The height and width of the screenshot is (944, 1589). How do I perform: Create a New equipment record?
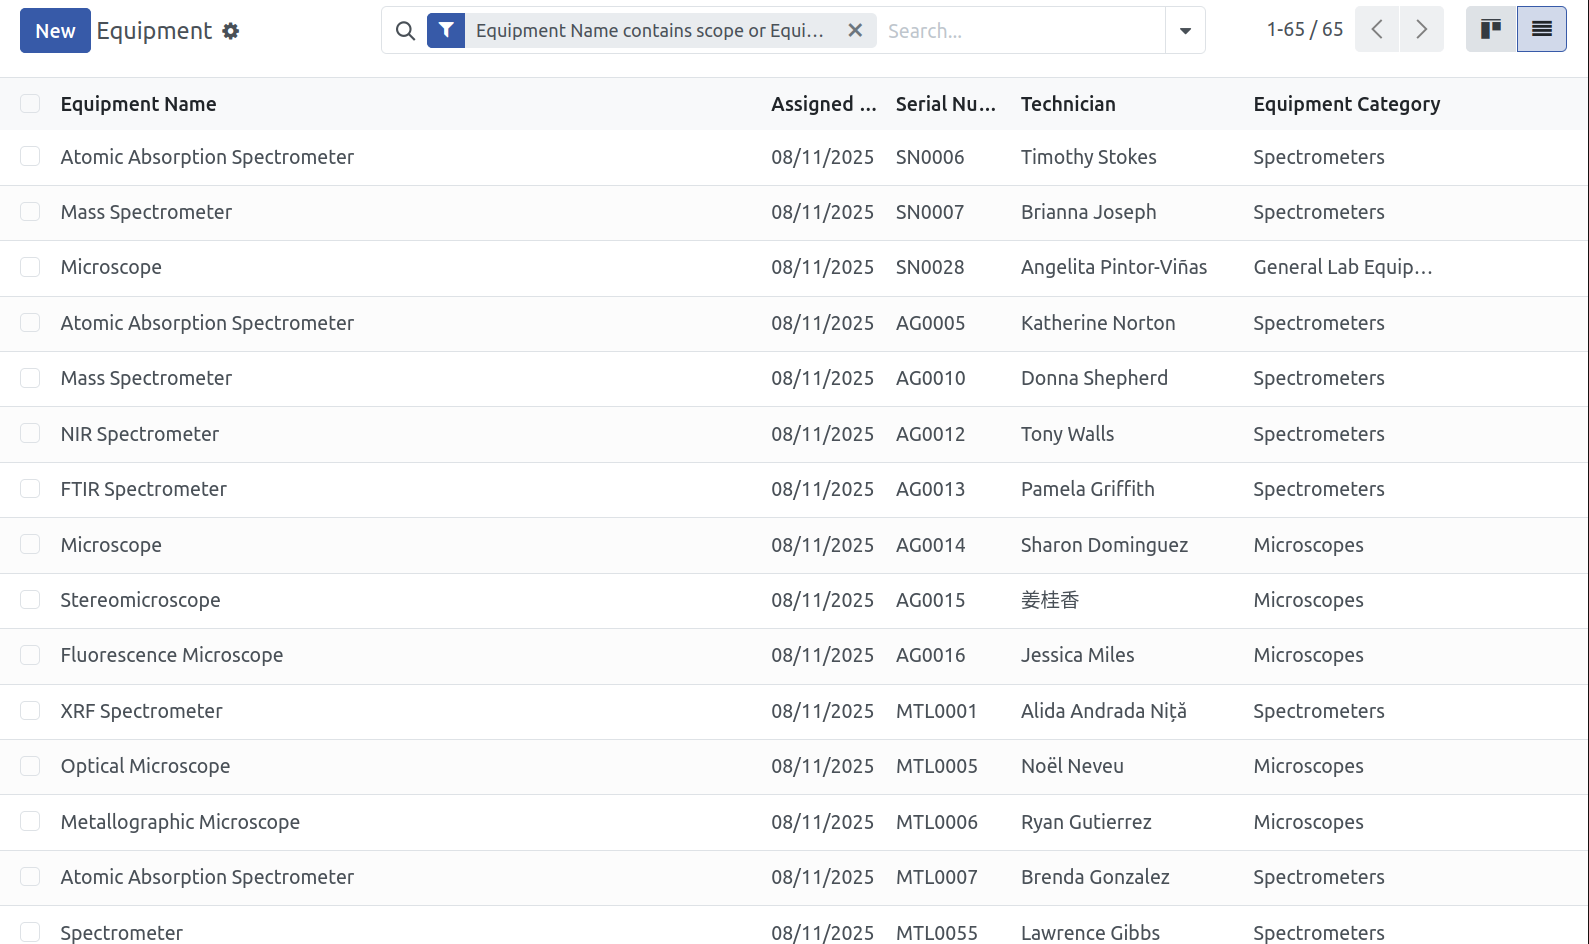coord(55,31)
